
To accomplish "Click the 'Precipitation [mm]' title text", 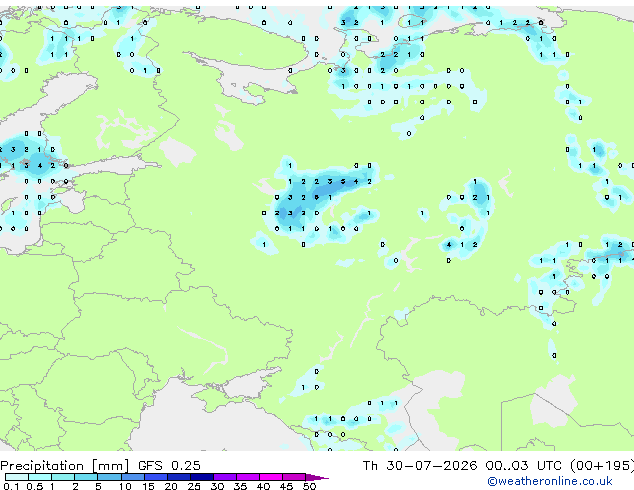I will [x=65, y=466].
